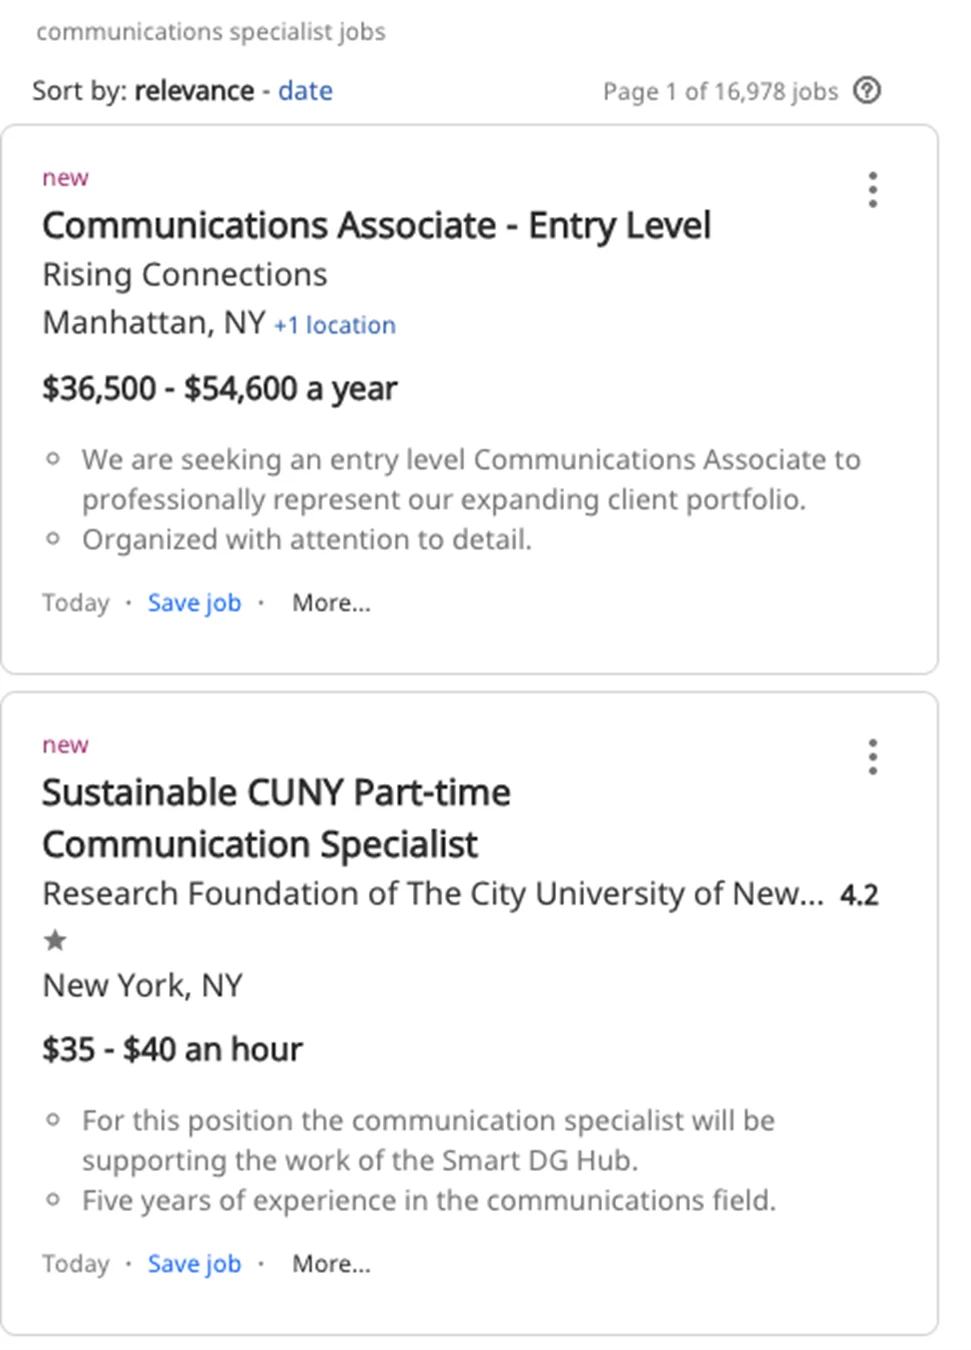971x1350 pixels.
Task: Click the 4.2 company rating
Action: tap(859, 895)
